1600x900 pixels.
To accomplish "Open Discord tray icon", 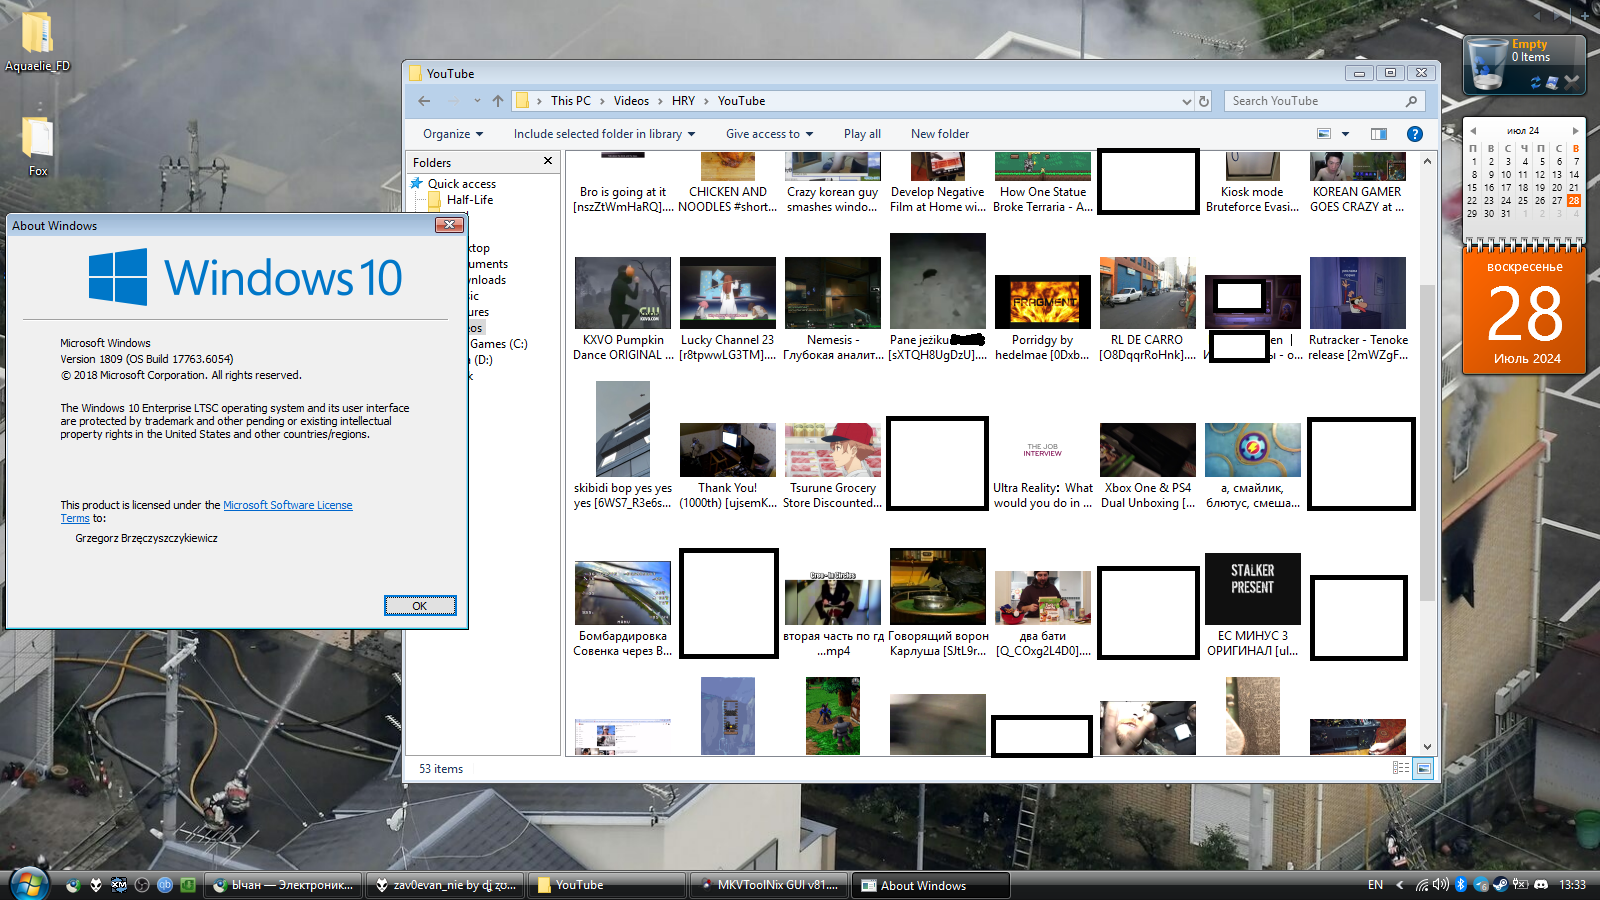I will click(1541, 885).
